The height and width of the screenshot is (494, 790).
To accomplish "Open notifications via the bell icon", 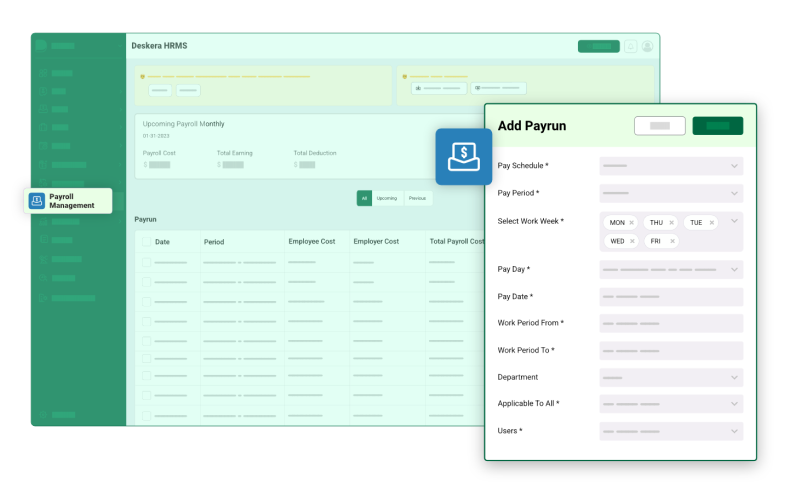I will pos(630,46).
